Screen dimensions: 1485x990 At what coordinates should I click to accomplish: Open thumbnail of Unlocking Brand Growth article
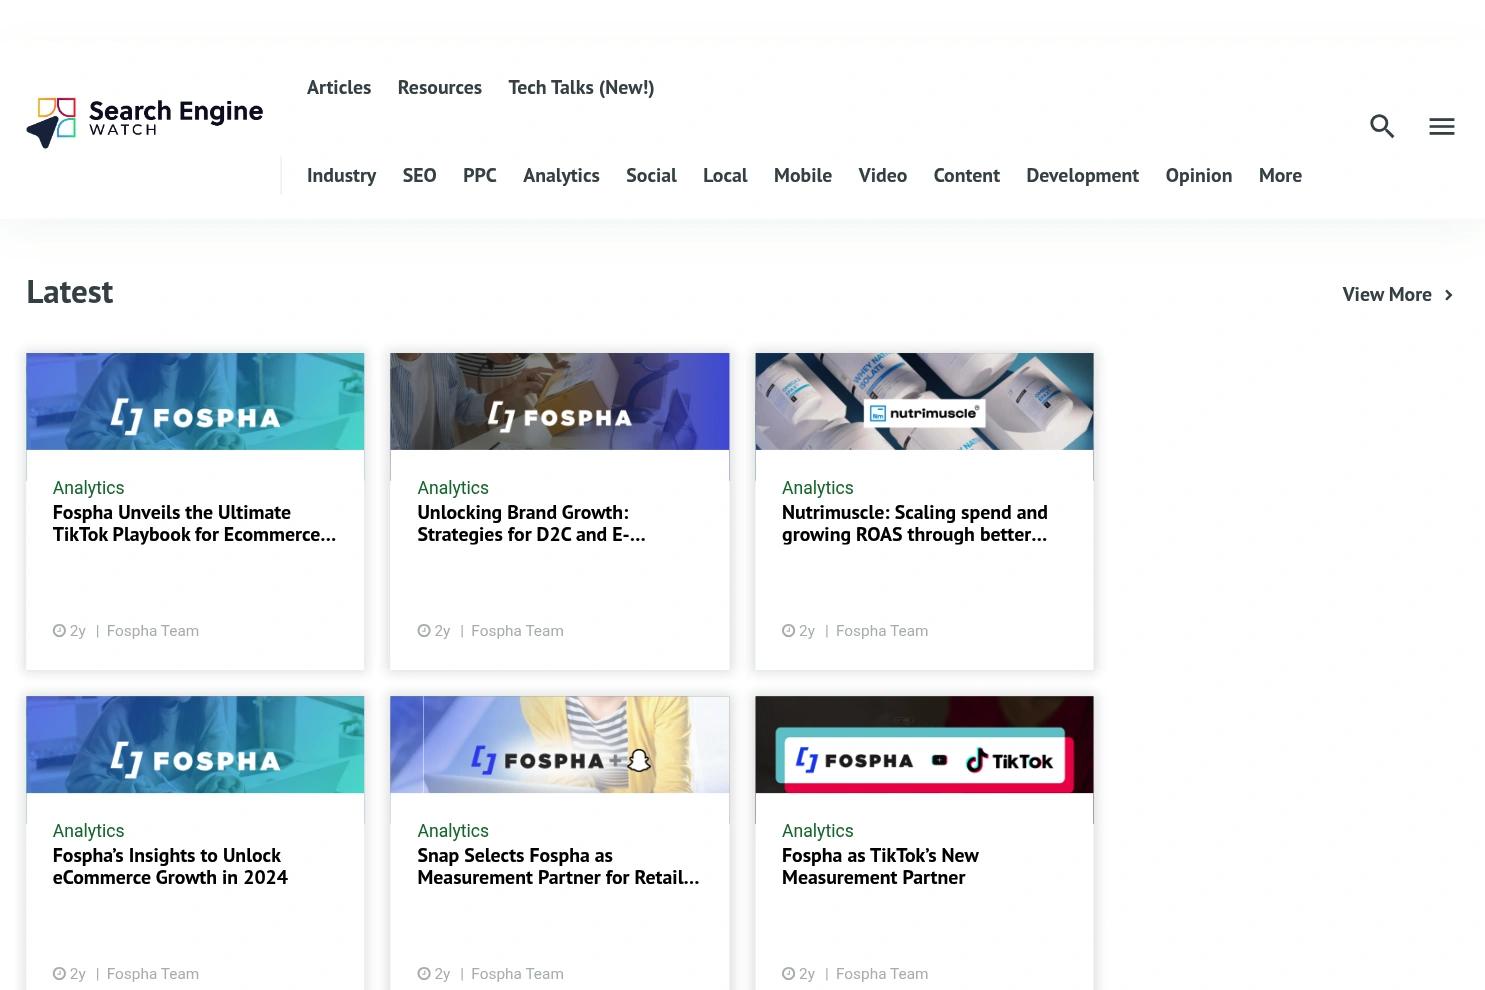[560, 401]
